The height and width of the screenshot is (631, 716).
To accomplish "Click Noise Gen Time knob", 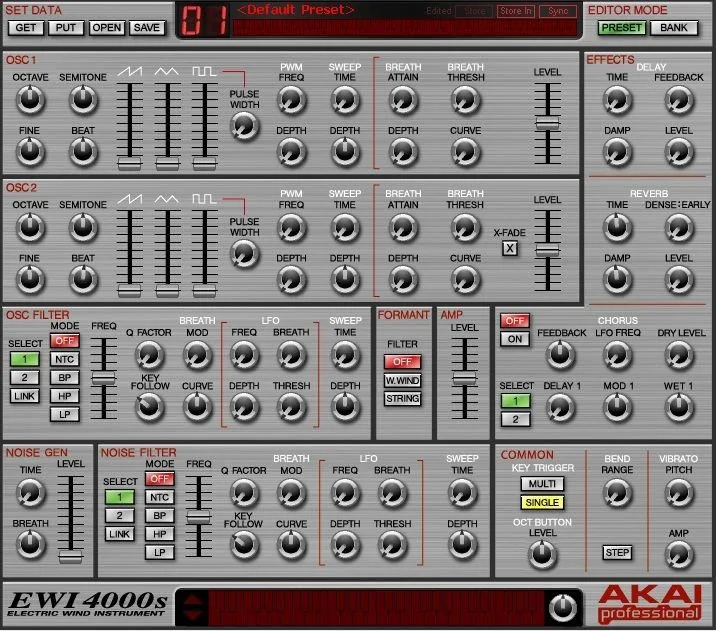I will point(30,494).
